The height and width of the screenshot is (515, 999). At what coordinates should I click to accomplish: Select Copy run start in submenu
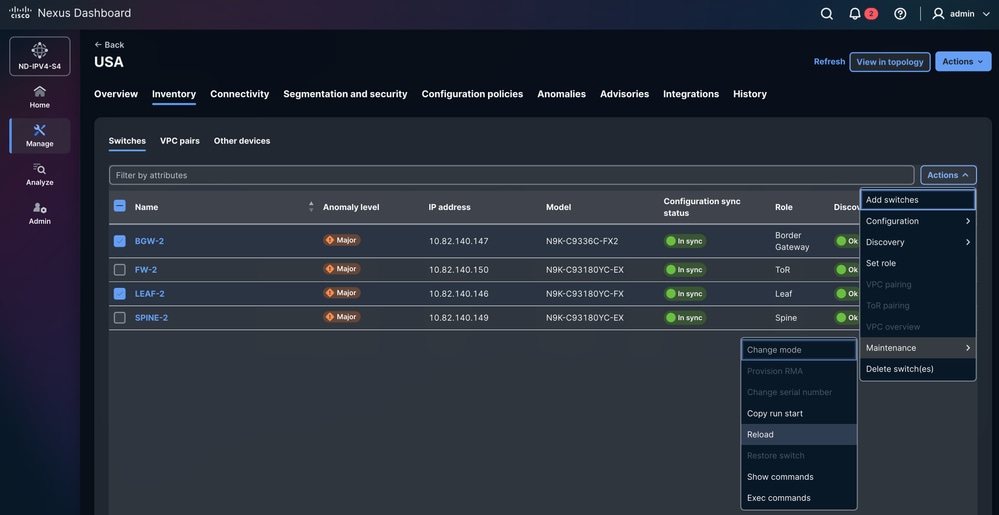799,414
